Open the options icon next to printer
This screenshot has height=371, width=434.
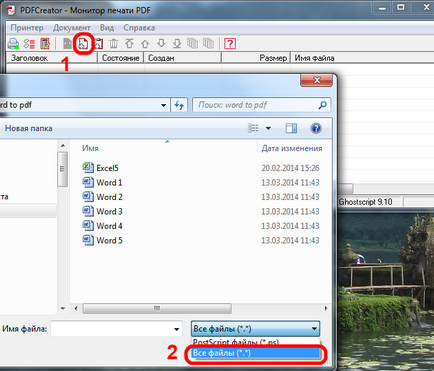click(x=29, y=43)
